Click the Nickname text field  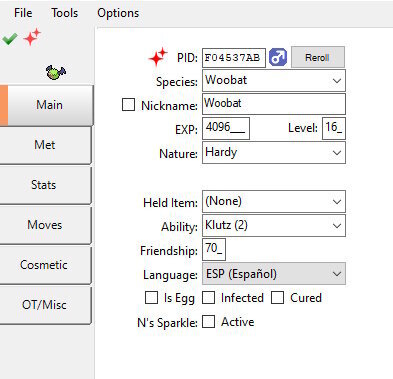pos(274,104)
